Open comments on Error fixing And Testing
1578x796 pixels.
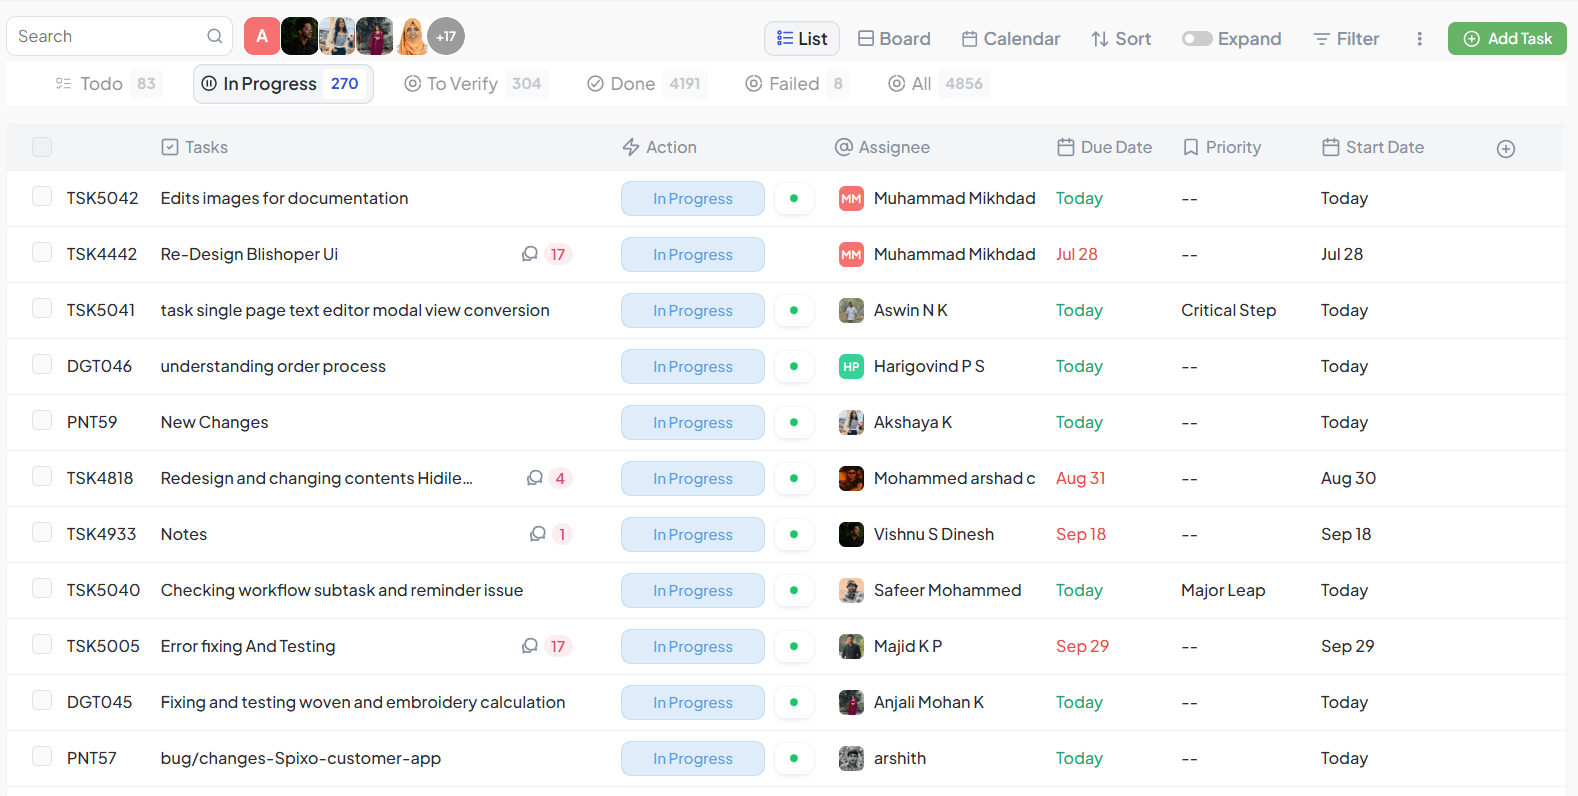tap(531, 646)
